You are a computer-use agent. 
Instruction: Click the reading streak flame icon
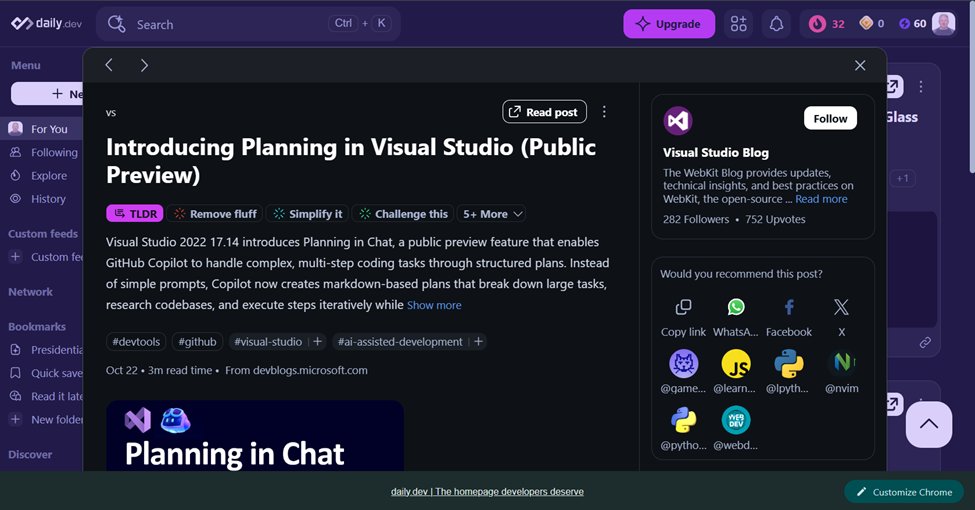pos(816,24)
